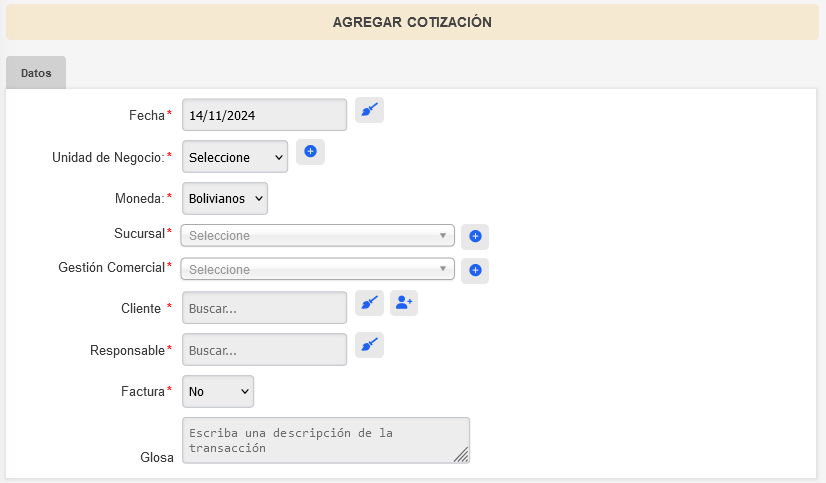The width and height of the screenshot is (826, 483).
Task: Click the Fecha date input field
Action: click(x=264, y=115)
